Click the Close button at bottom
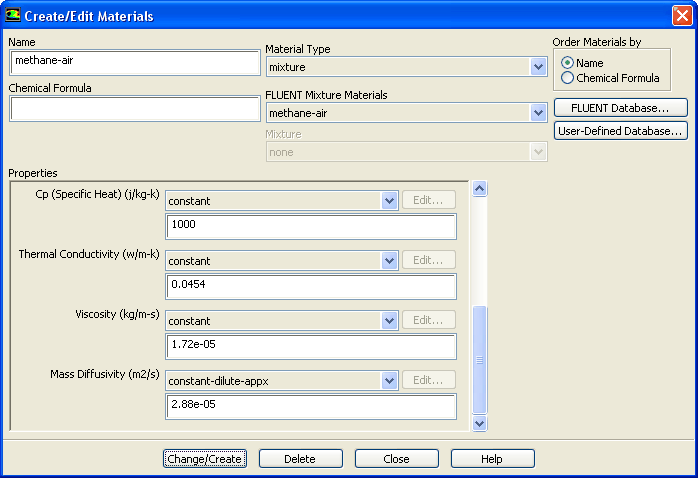Screen dimensions: 698x478 point(397,459)
